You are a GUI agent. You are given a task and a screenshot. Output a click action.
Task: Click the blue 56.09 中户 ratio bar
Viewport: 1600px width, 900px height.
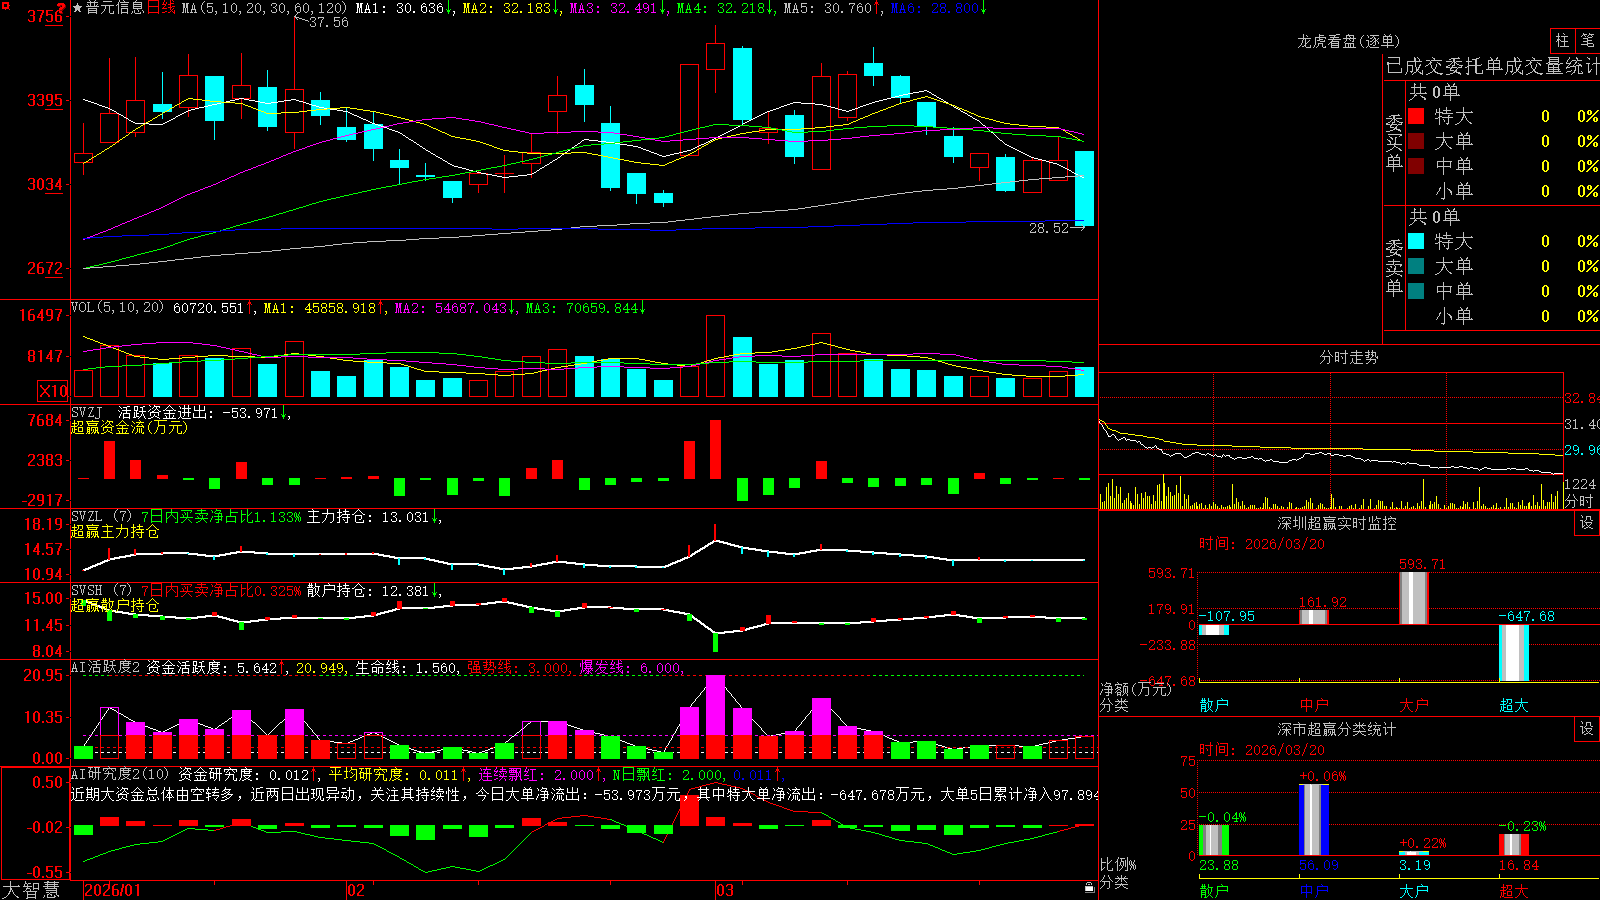(x=1314, y=820)
